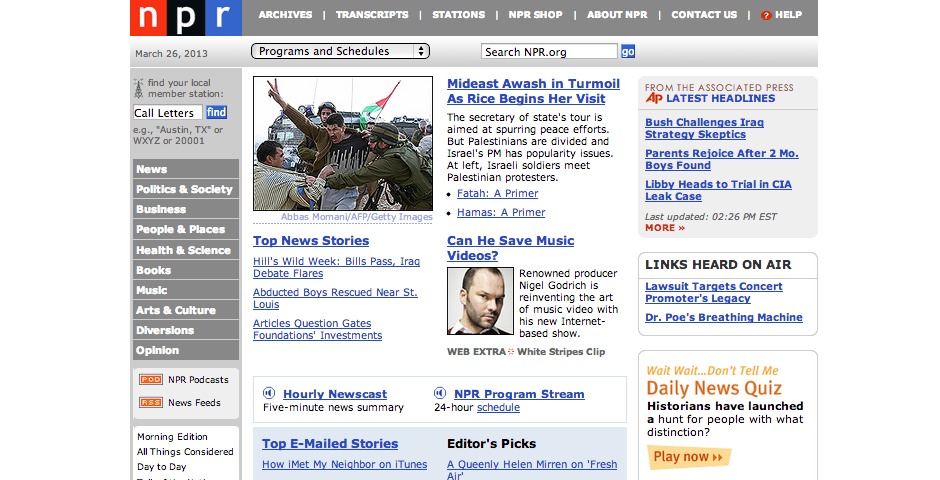This screenshot has width=940, height=480.
Task: Select Arts & Culture in the sidebar
Action: [x=186, y=310]
